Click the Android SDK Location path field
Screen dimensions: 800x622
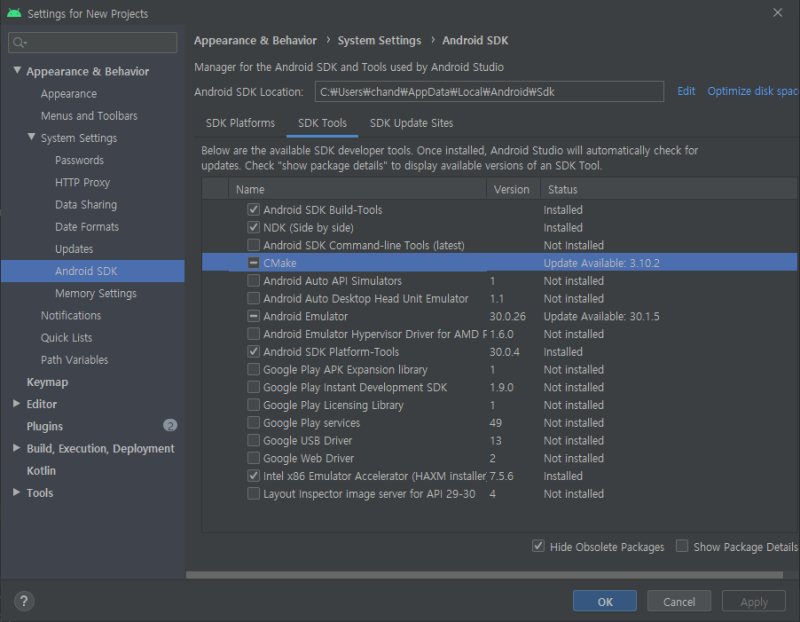click(488, 92)
